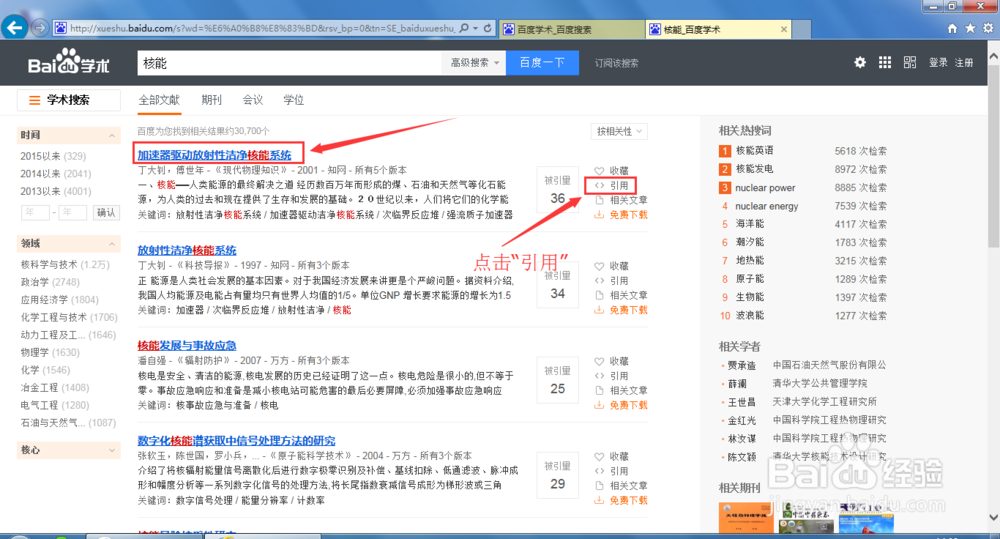Click the 登录 link

(938, 63)
